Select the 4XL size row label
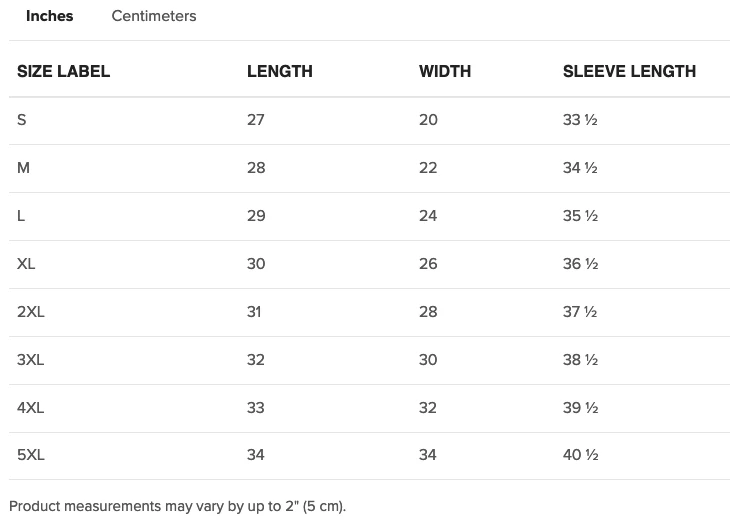The image size is (730, 520). click(31, 407)
